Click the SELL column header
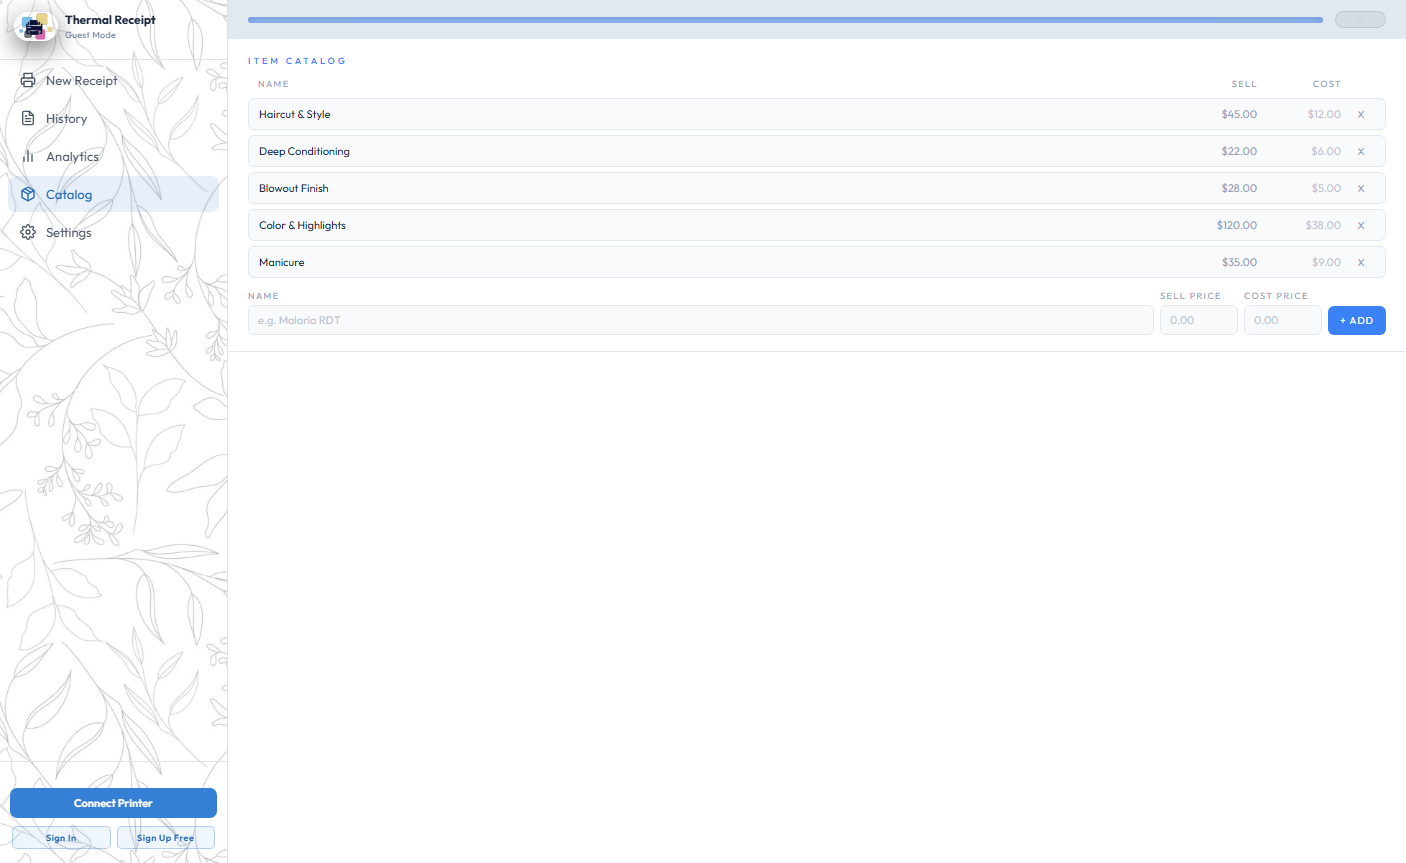Image resolution: width=1406 pixels, height=863 pixels. coord(1244,84)
